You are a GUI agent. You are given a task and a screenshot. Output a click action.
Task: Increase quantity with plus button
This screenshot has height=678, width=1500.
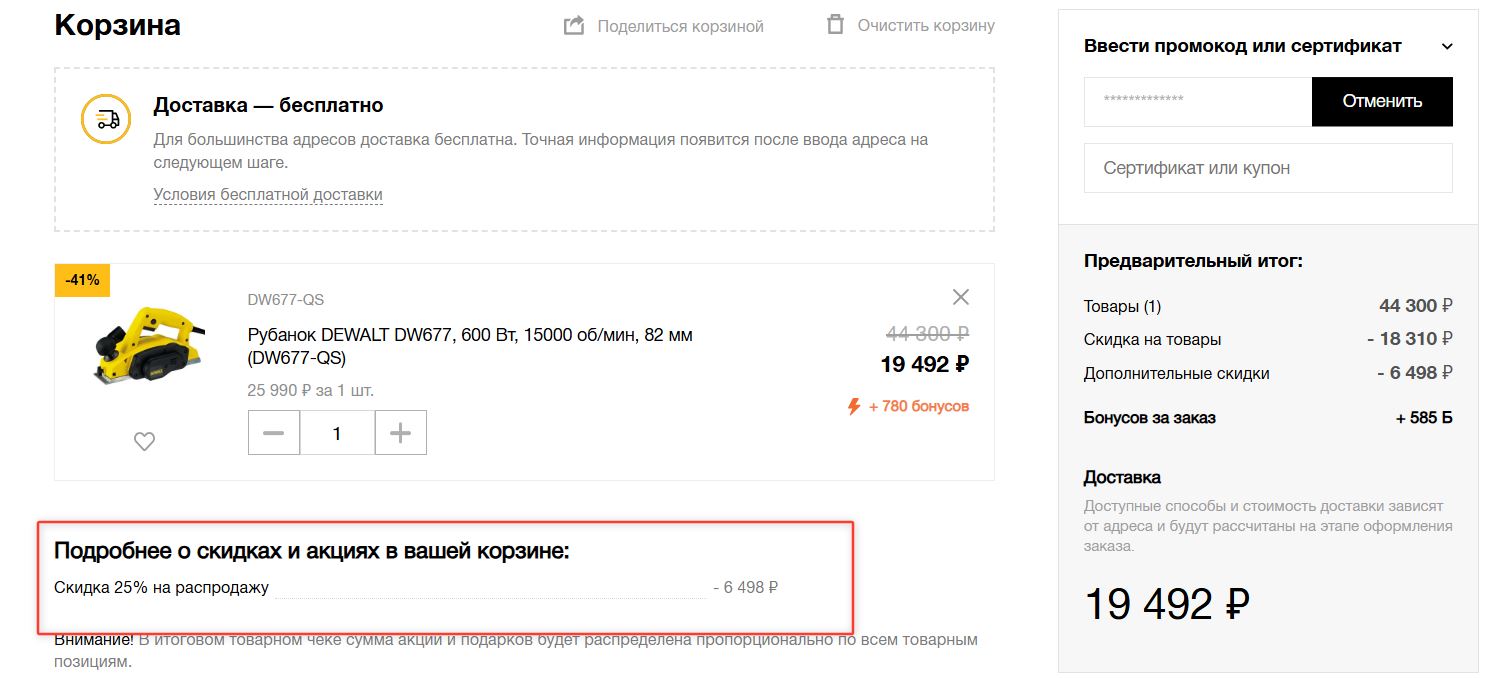(x=400, y=433)
